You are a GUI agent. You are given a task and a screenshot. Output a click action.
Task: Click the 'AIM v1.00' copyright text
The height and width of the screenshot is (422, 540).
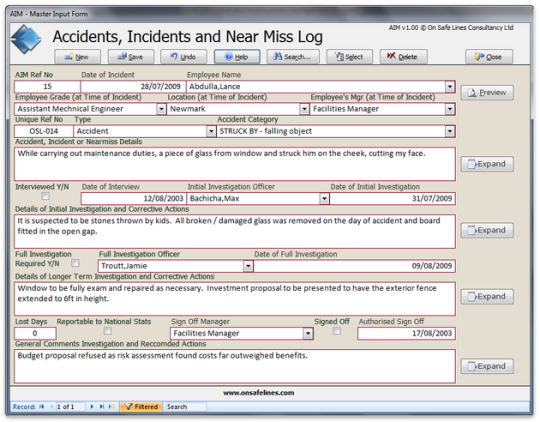pyautogui.click(x=451, y=28)
